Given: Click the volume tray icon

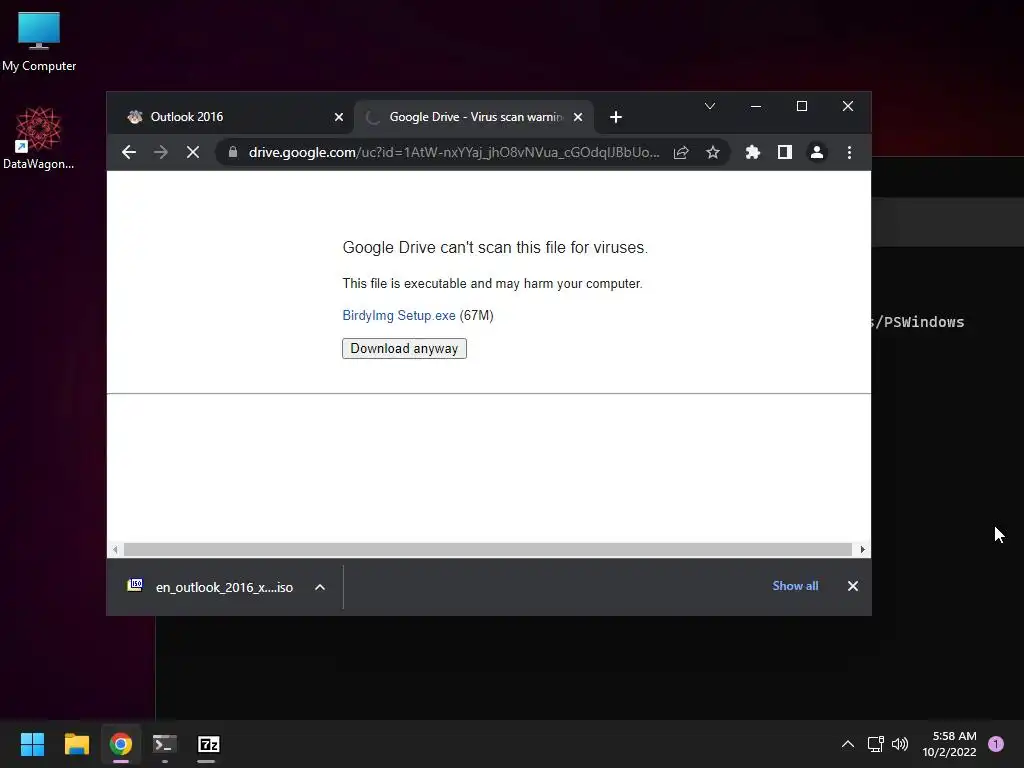Looking at the screenshot, I should [900, 744].
